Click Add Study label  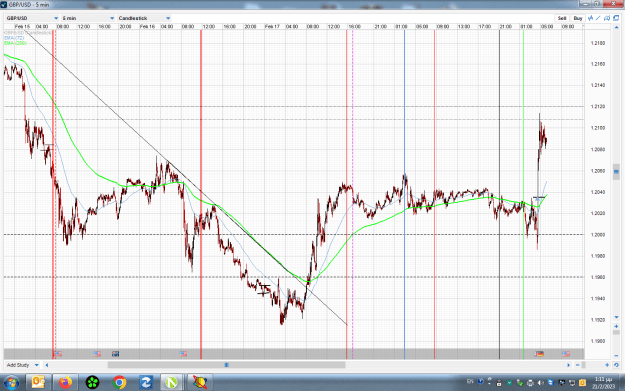[18, 365]
